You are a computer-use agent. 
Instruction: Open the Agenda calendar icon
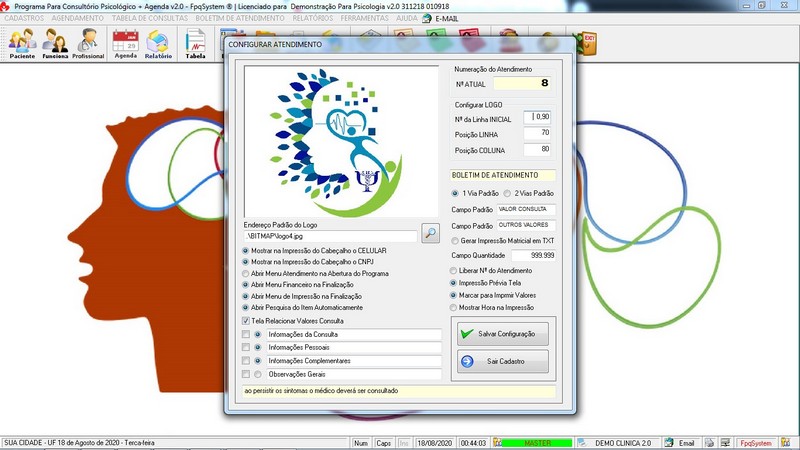point(126,44)
